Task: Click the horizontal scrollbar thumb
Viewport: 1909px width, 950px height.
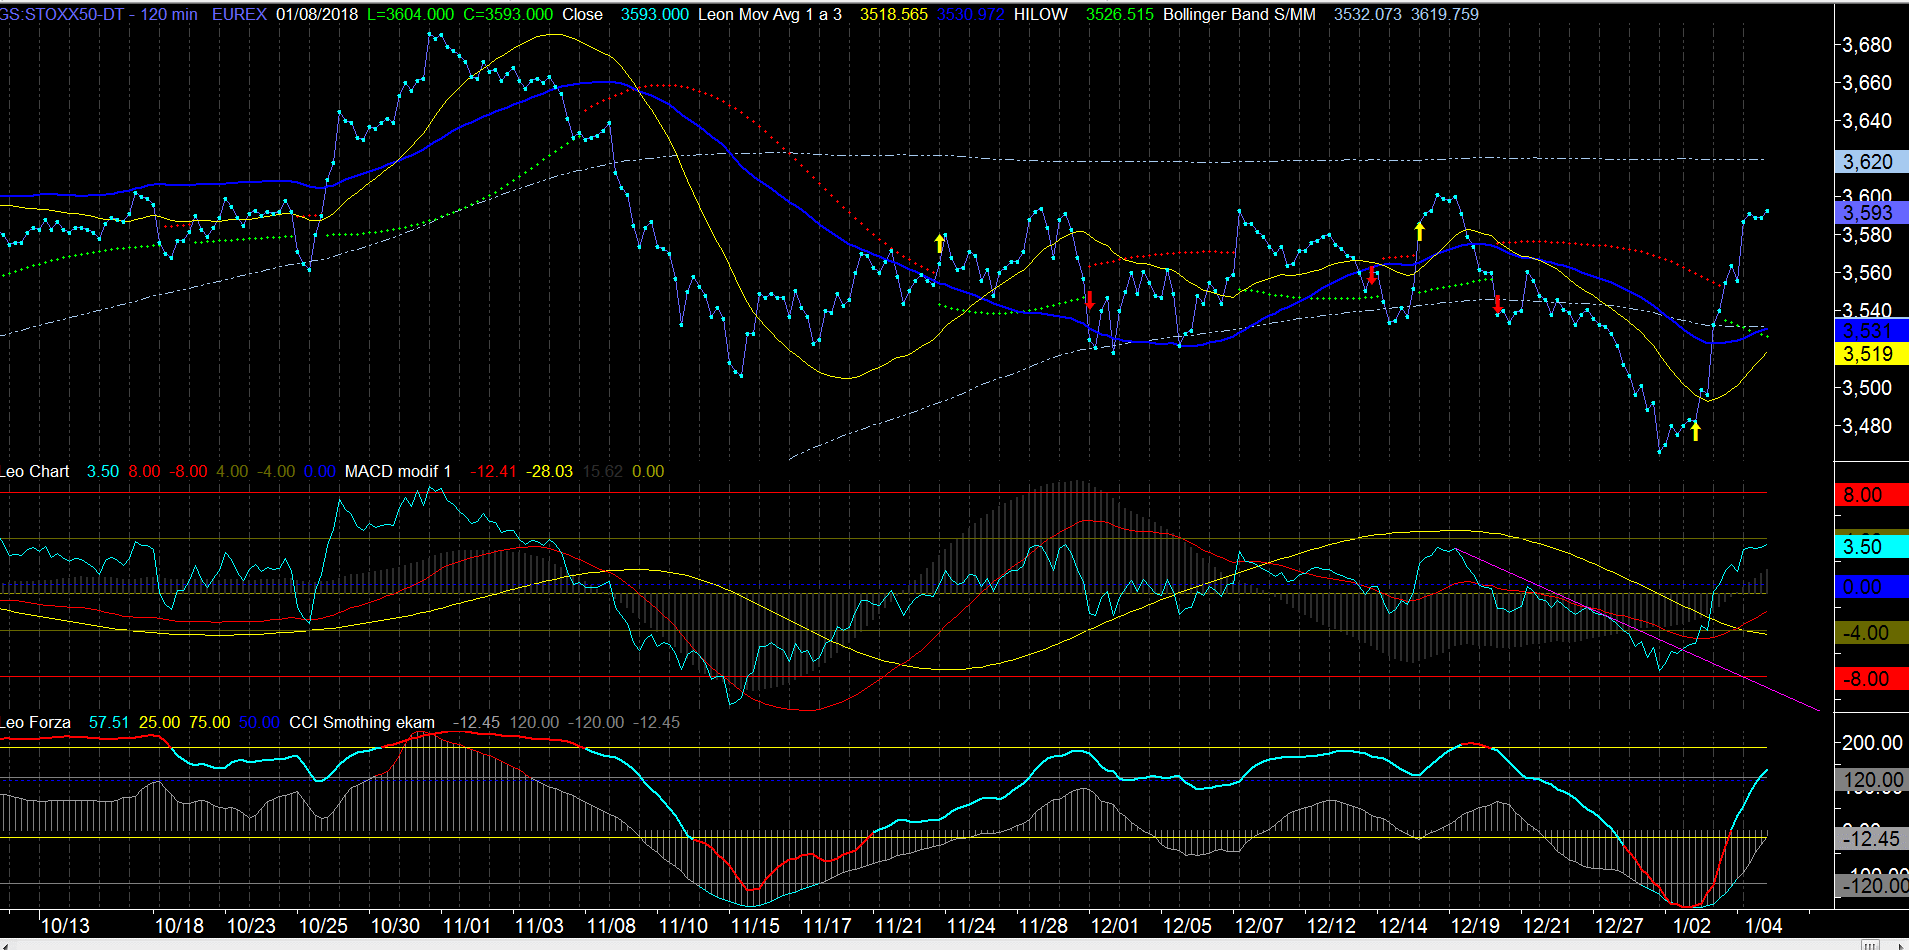Action: [1869, 944]
